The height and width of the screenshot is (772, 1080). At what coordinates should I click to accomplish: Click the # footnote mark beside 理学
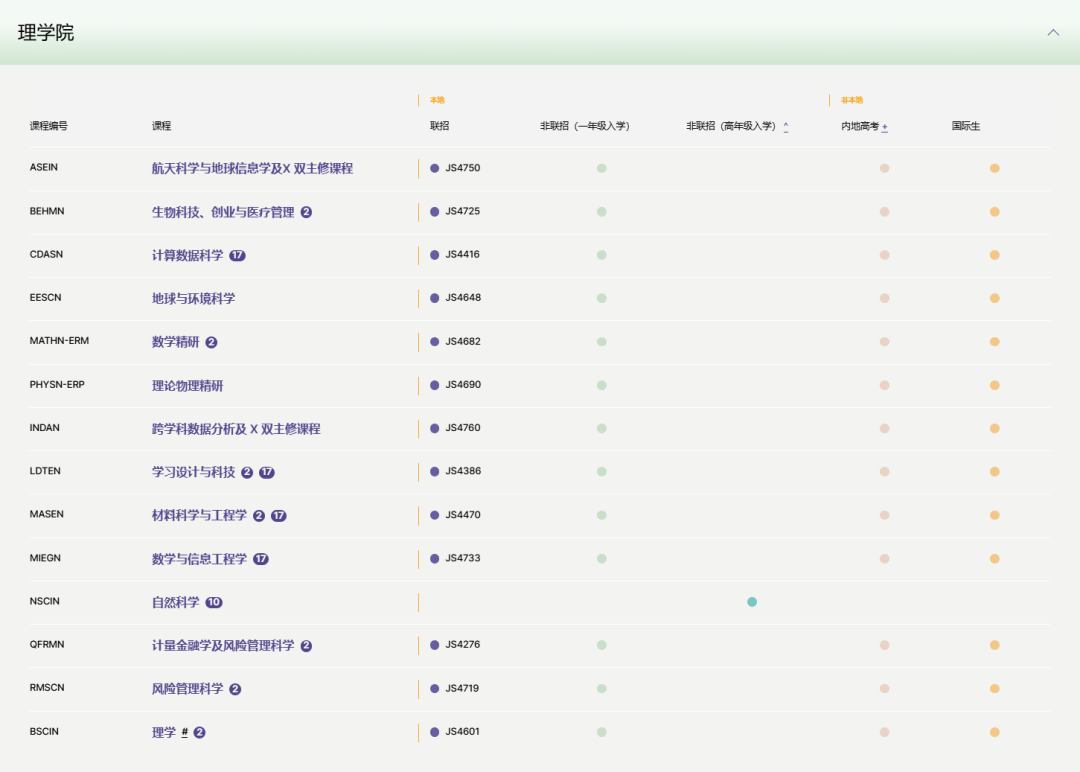coord(185,732)
